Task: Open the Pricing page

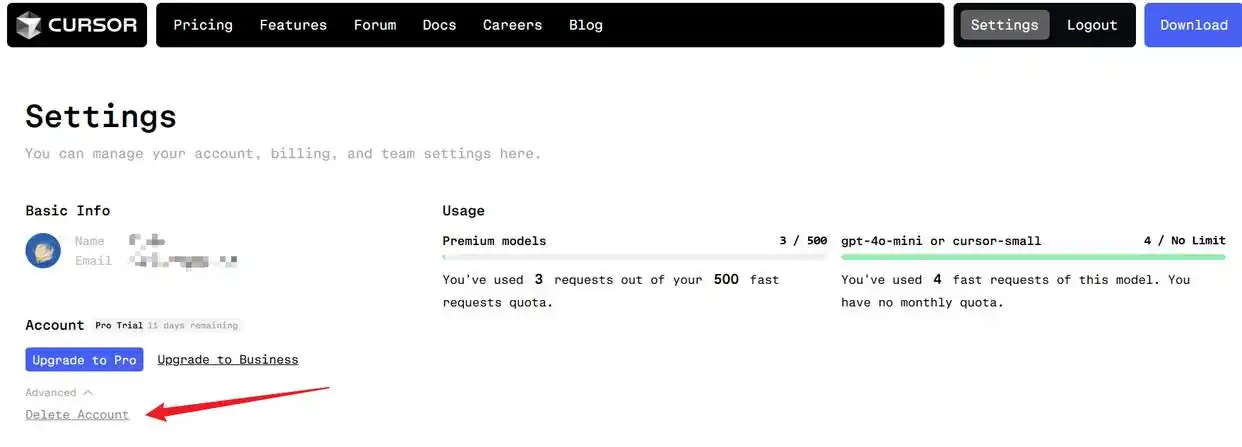Action: pos(203,25)
